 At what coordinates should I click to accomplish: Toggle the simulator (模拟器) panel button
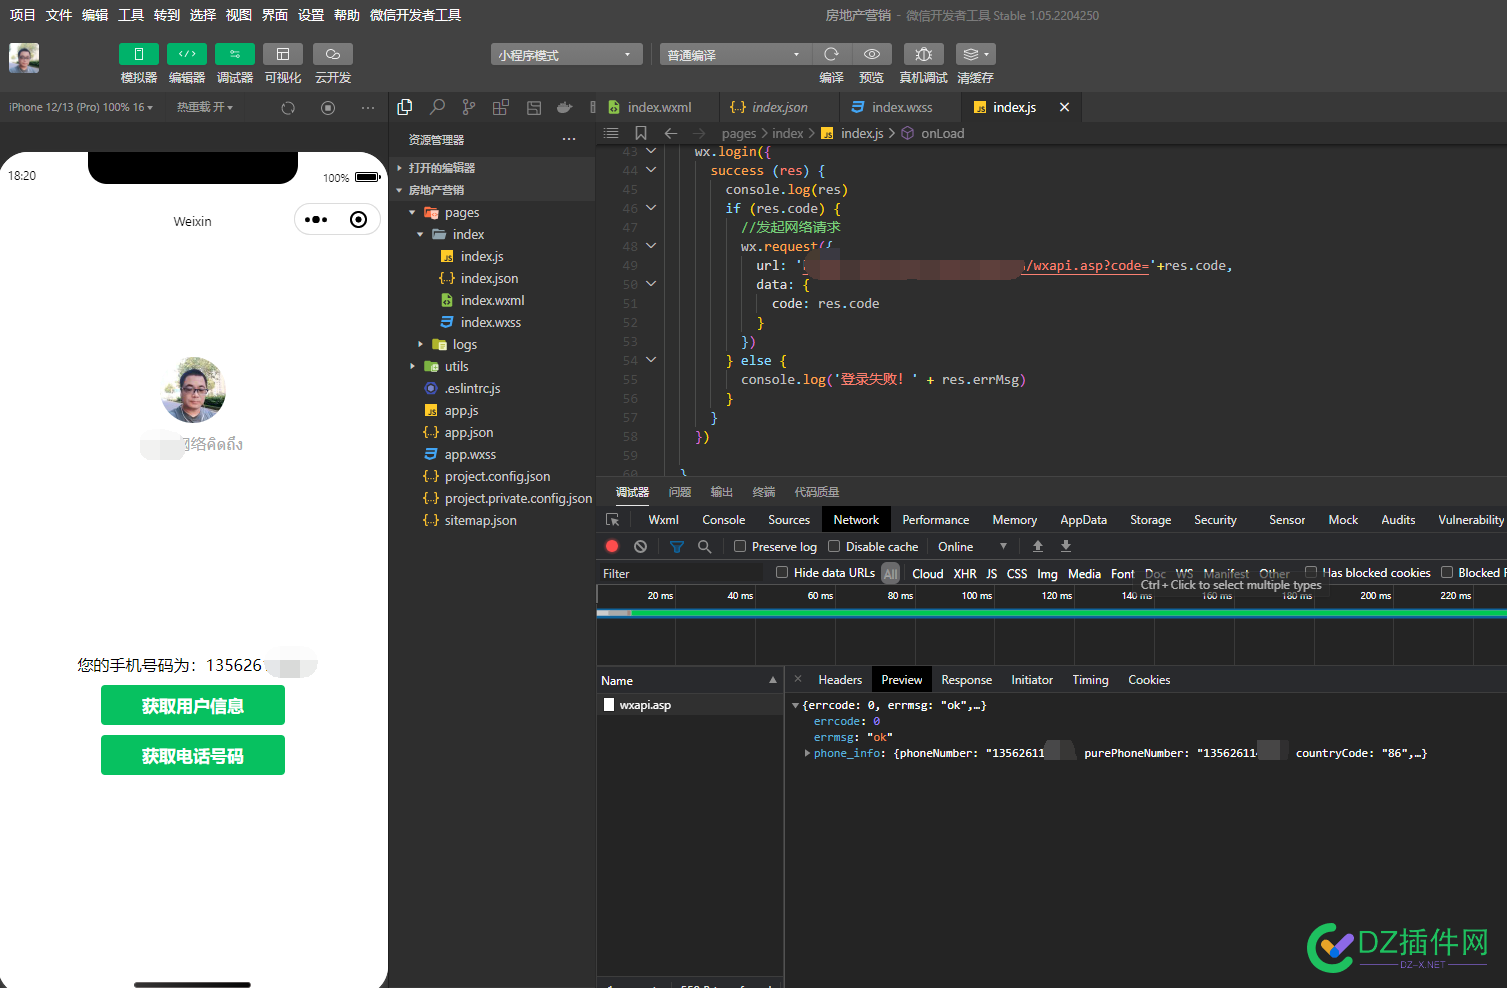click(x=138, y=54)
